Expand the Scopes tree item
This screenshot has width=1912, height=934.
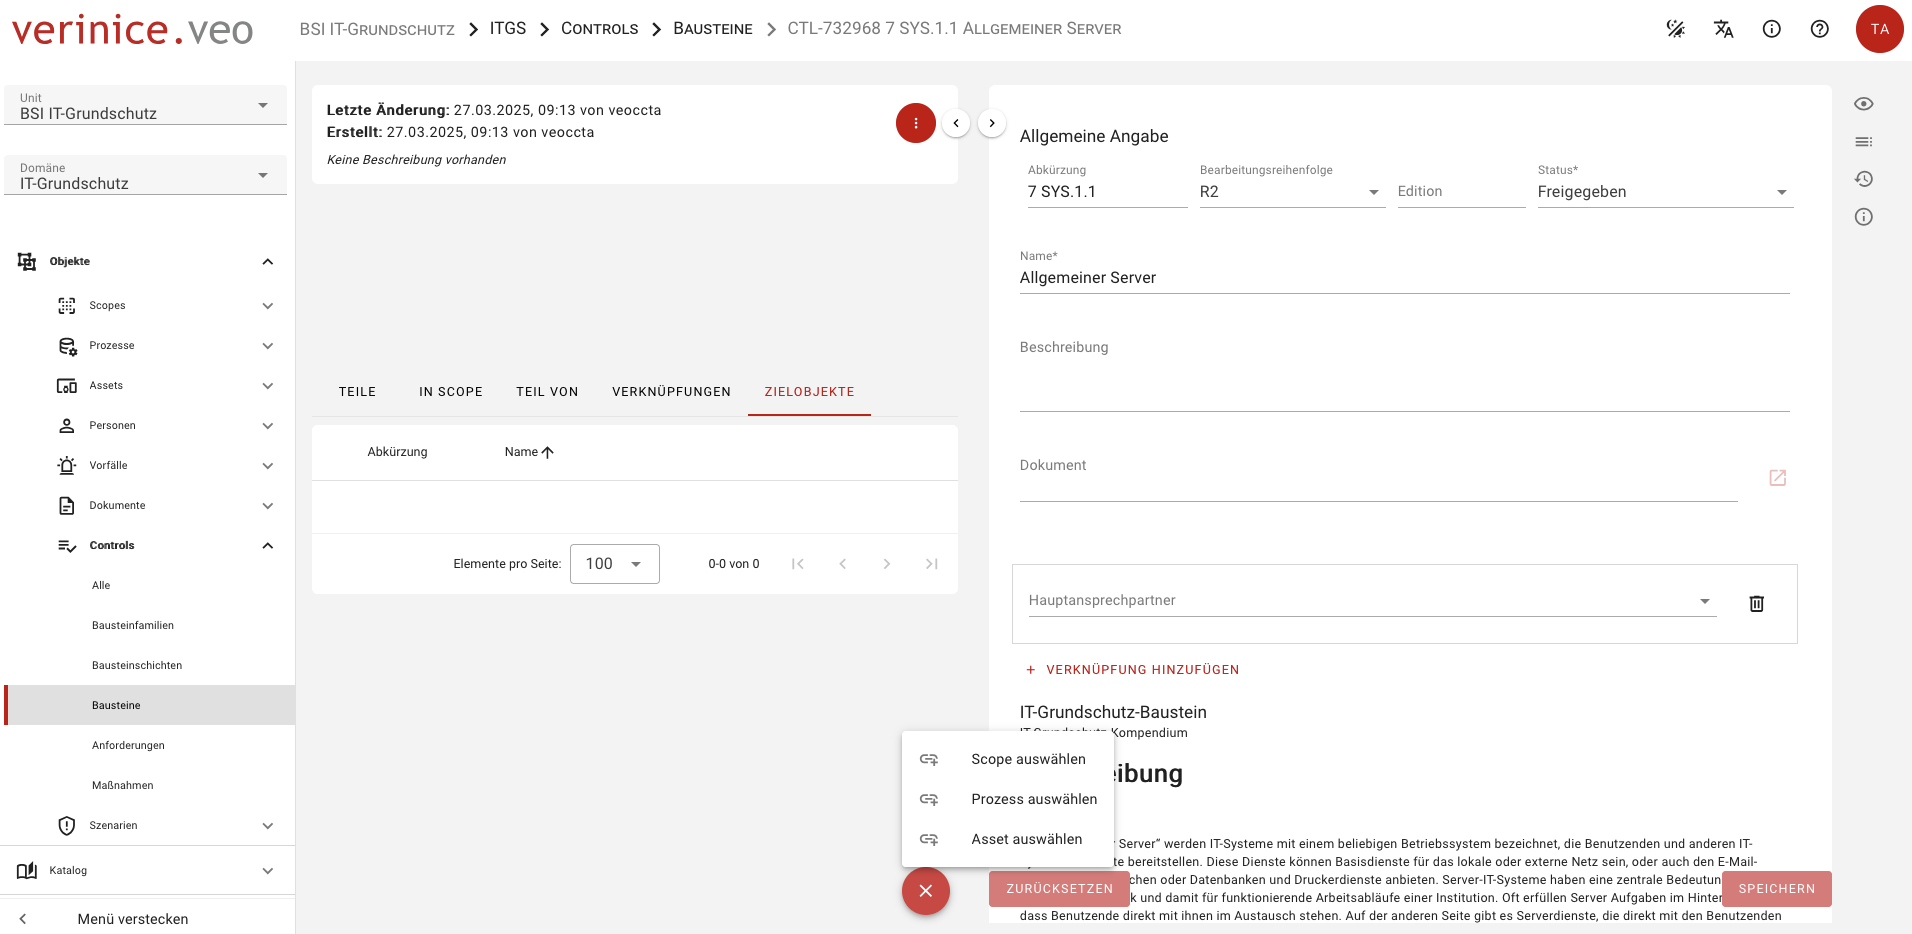[267, 306]
